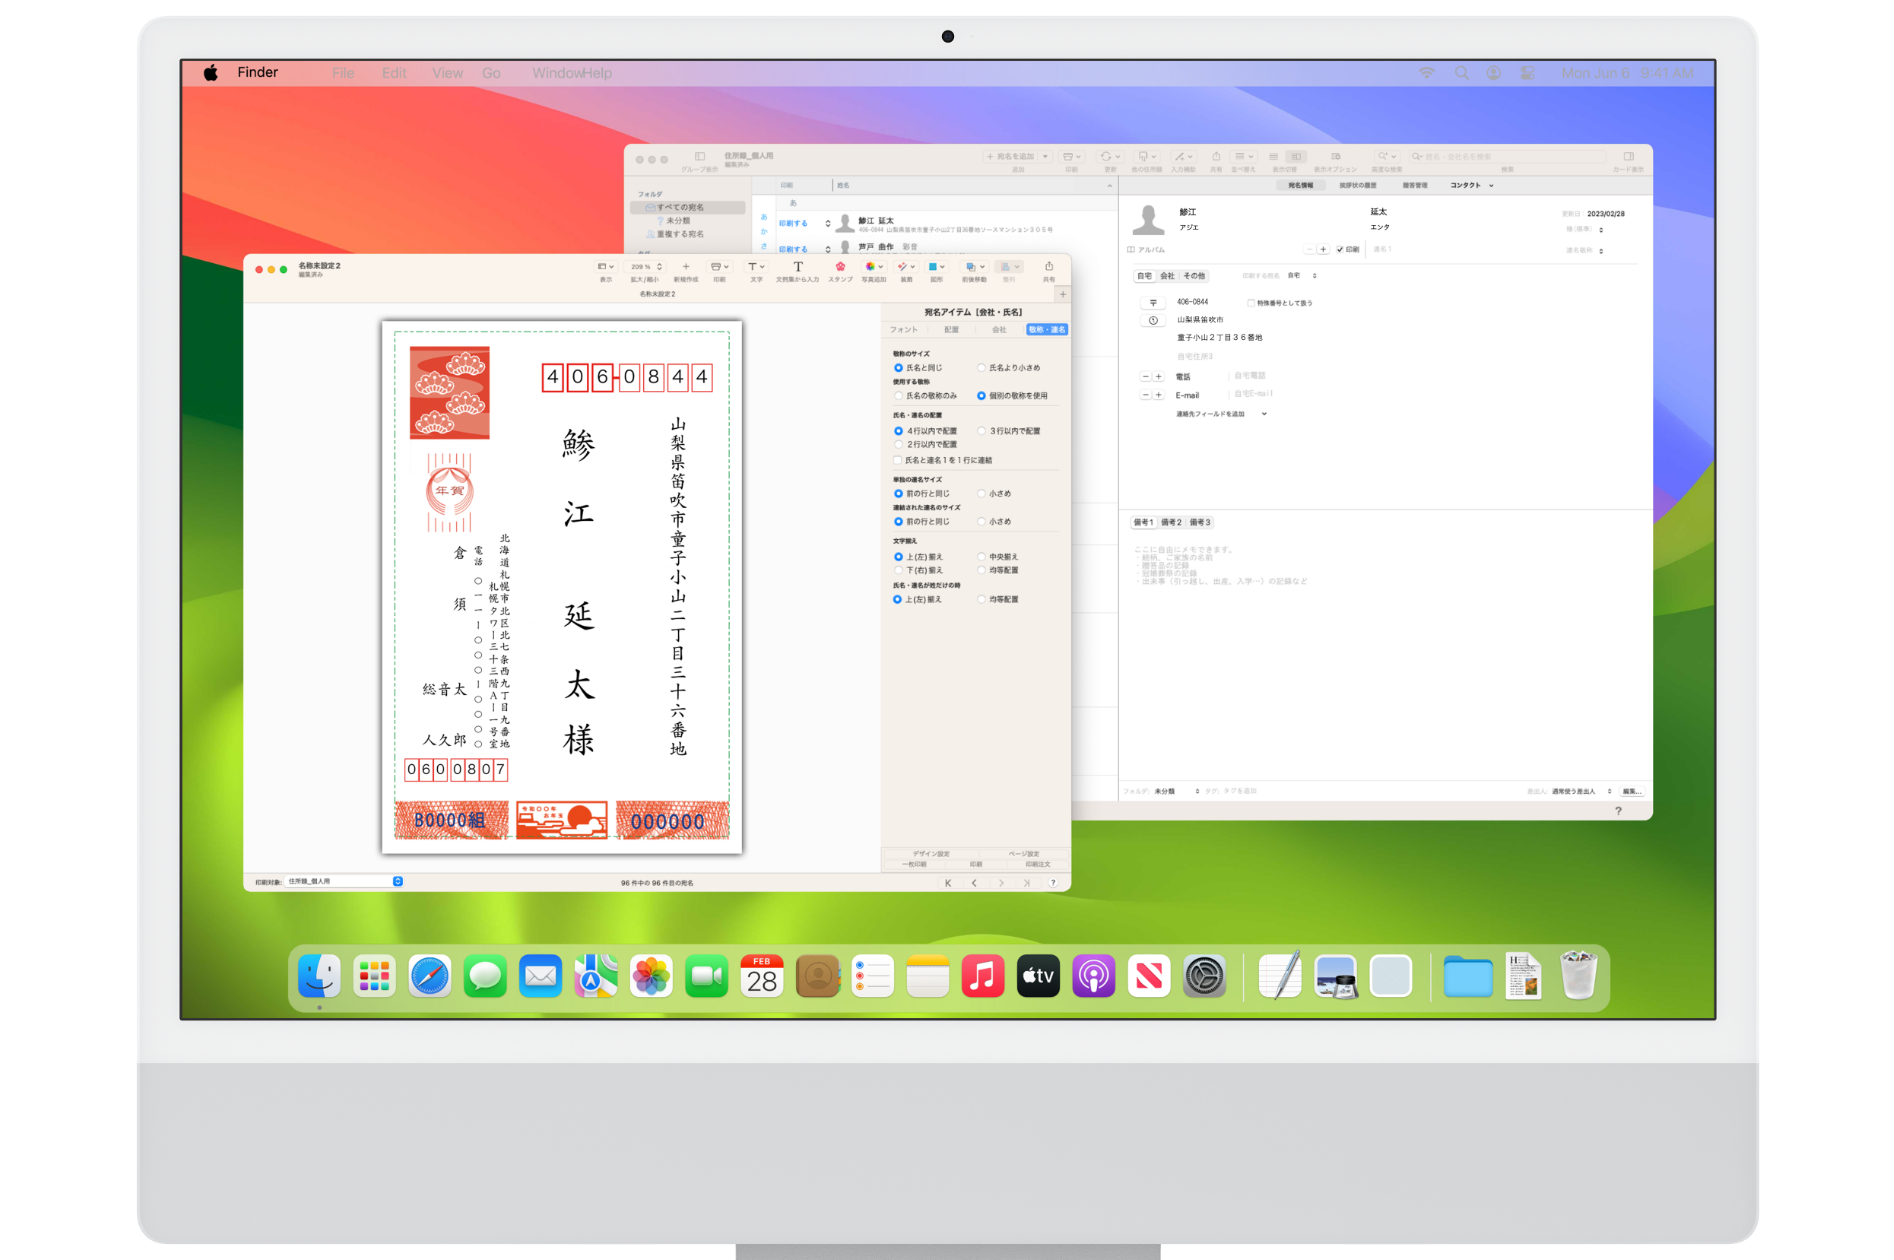Image resolution: width=1894 pixels, height=1260 pixels.
Task: Open the Apple menu
Action: tap(211, 73)
